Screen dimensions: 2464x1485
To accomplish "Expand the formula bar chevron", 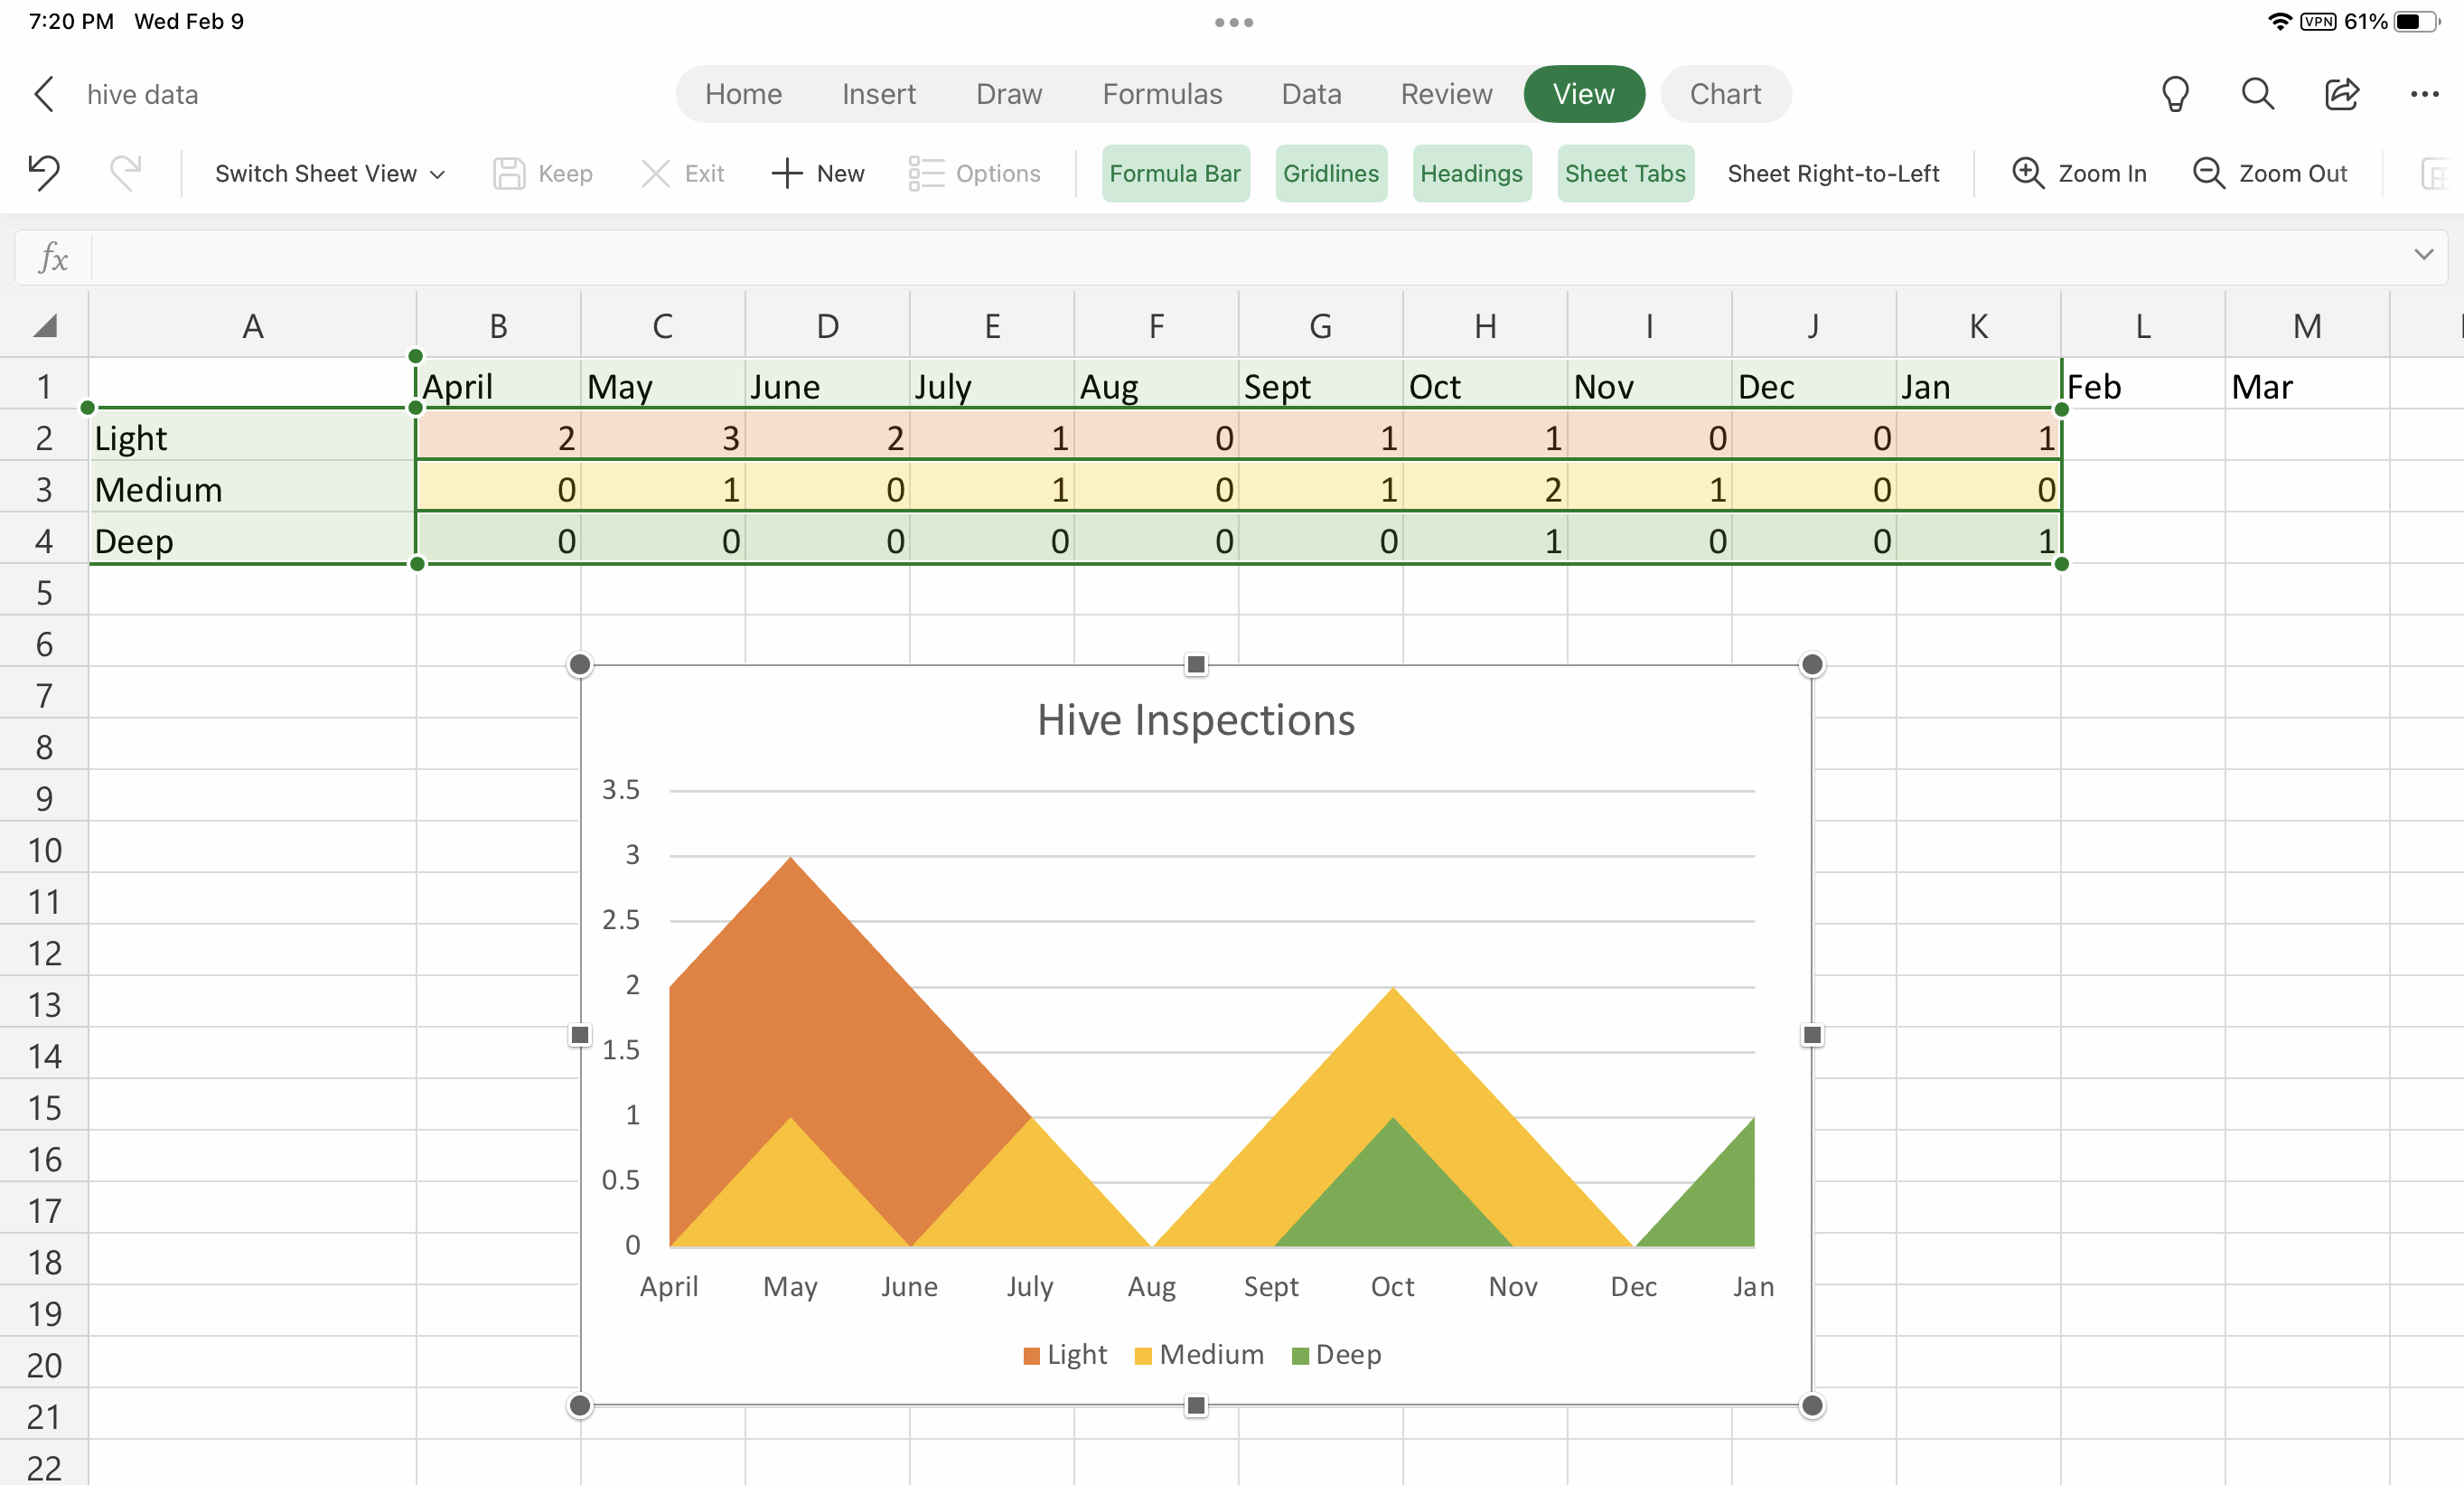I will pyautogui.click(x=2423, y=255).
